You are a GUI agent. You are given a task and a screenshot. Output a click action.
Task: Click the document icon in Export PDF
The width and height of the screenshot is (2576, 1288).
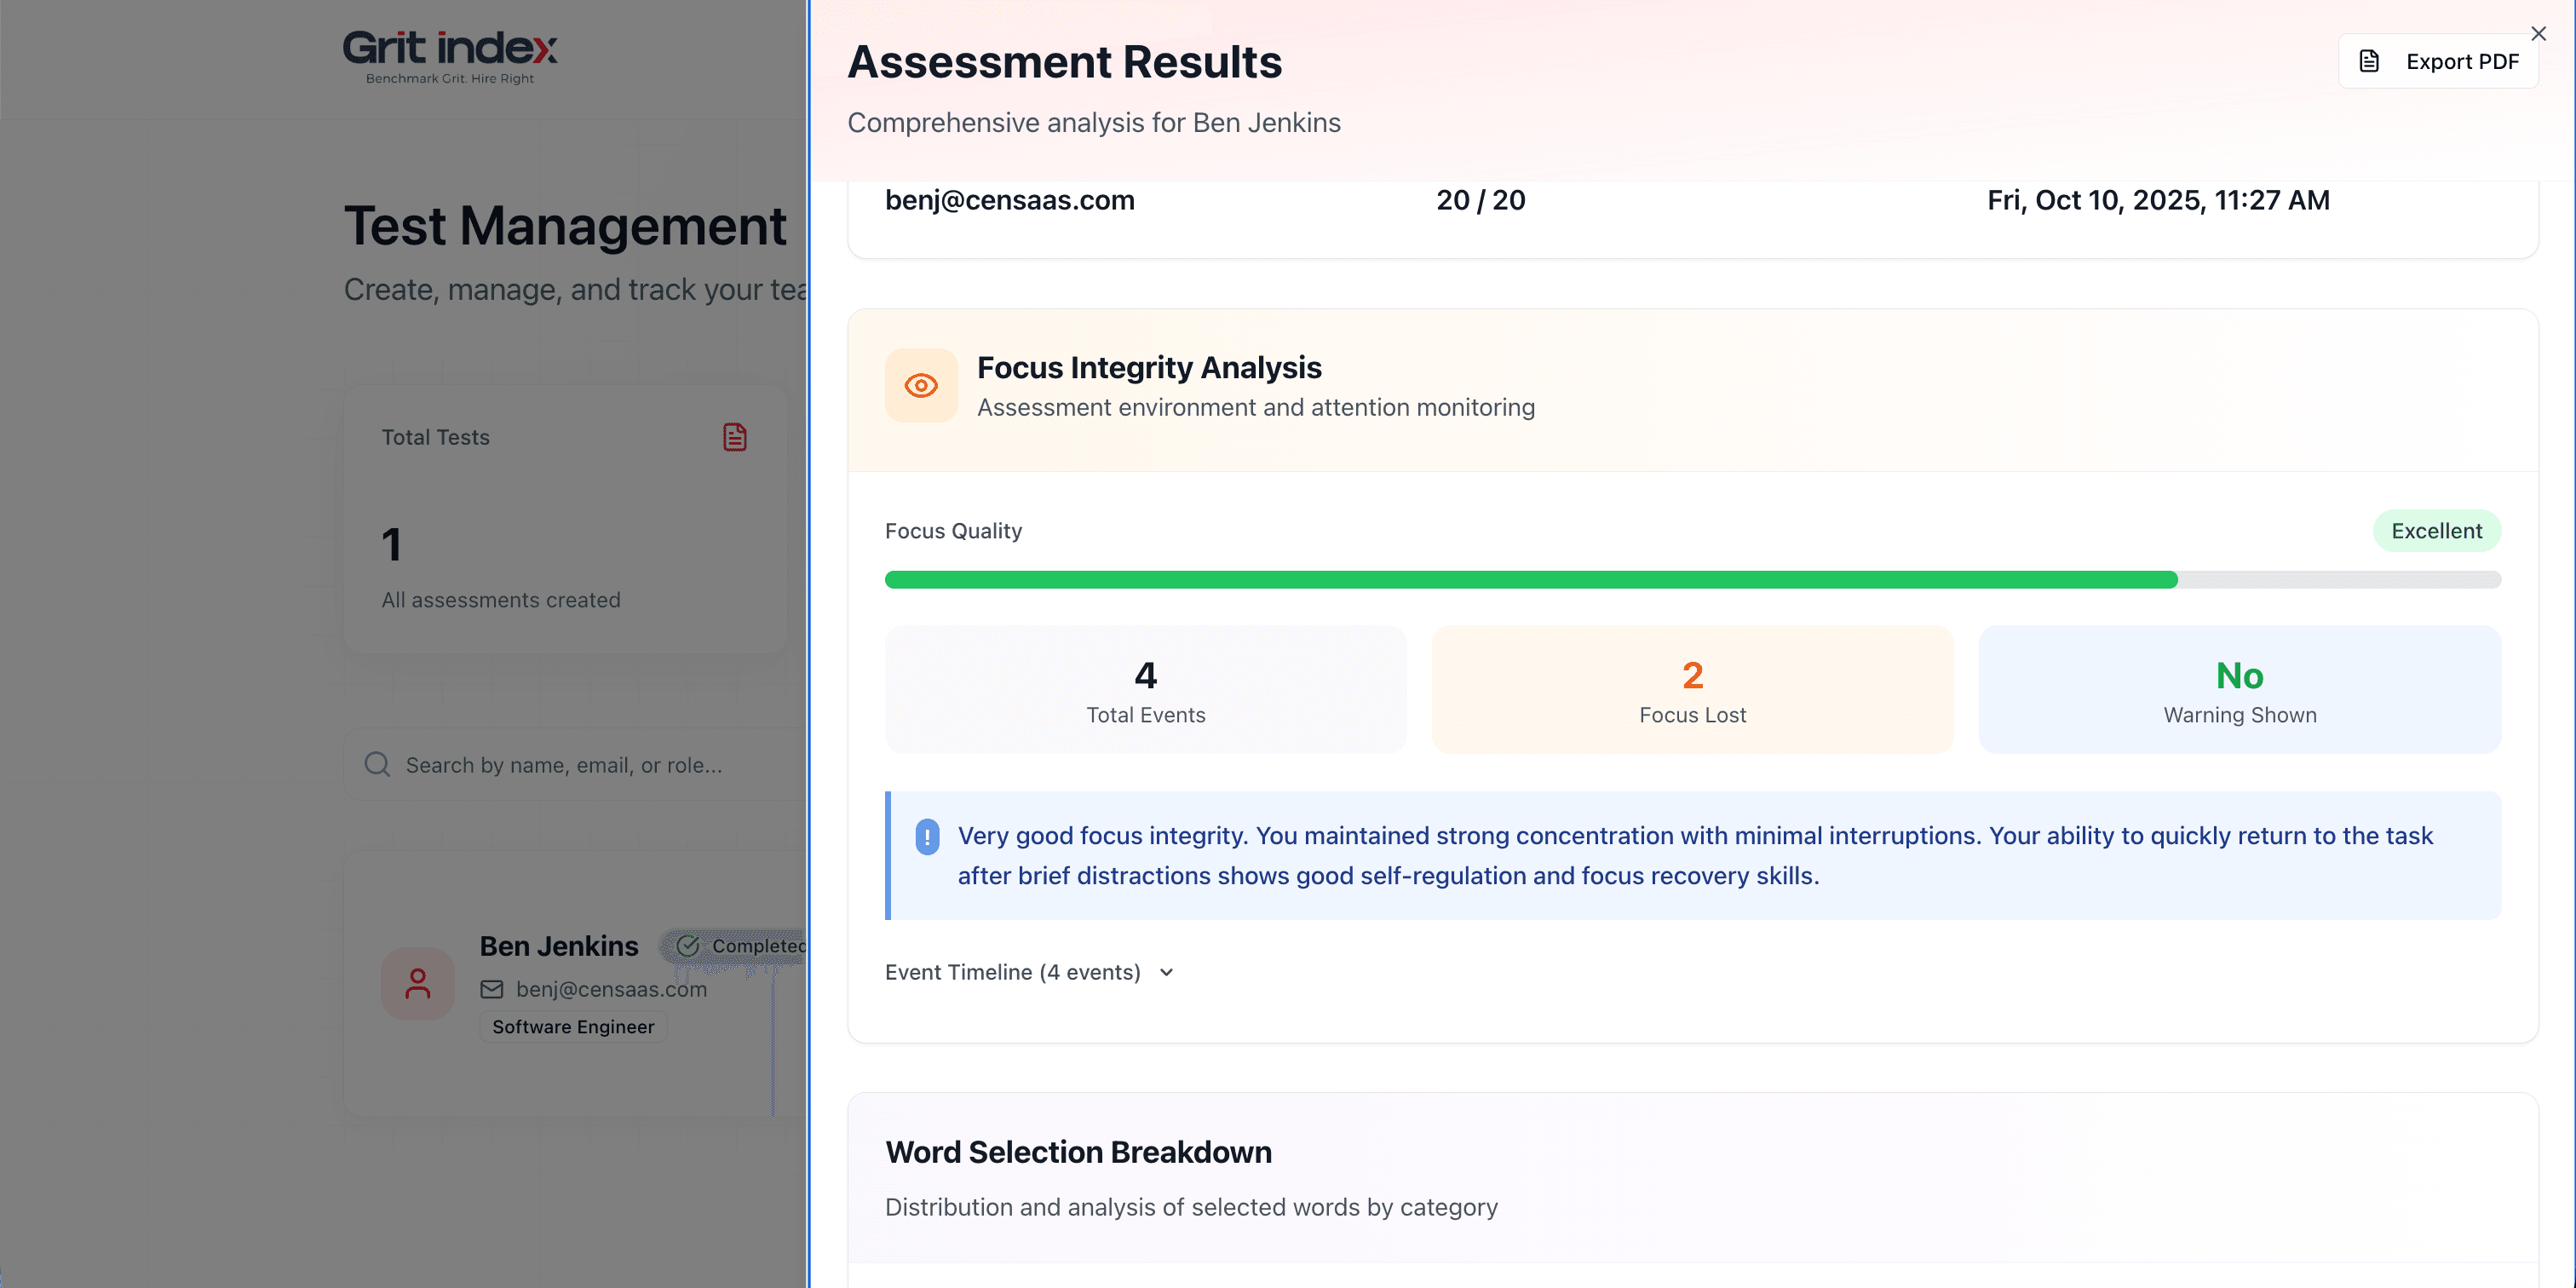coord(2369,62)
